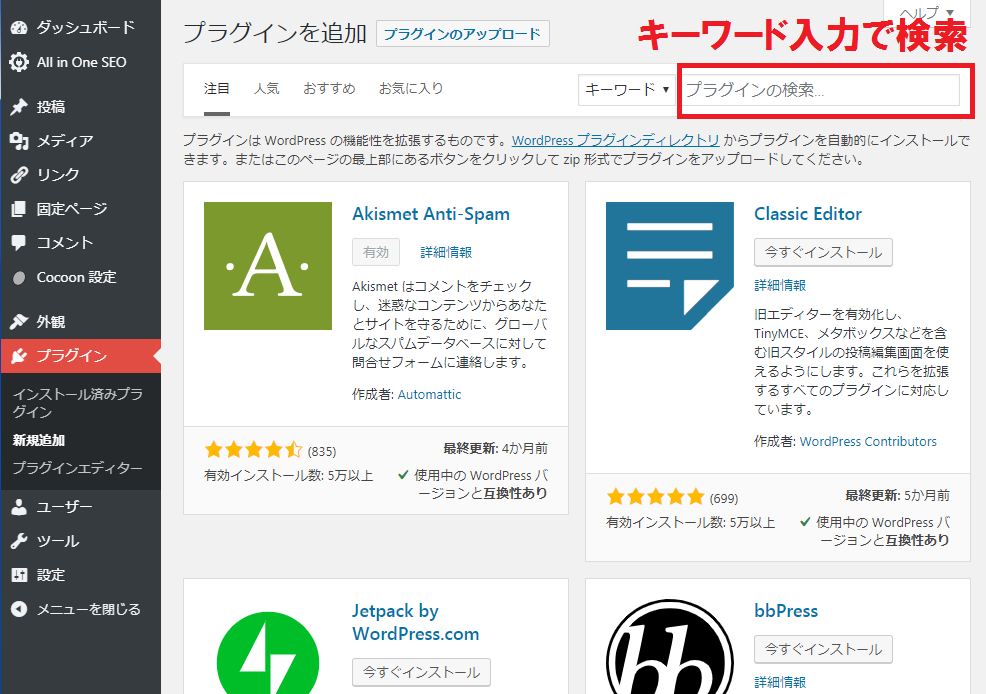Open the 投稿 menu item
986x694 pixels.
coord(80,107)
